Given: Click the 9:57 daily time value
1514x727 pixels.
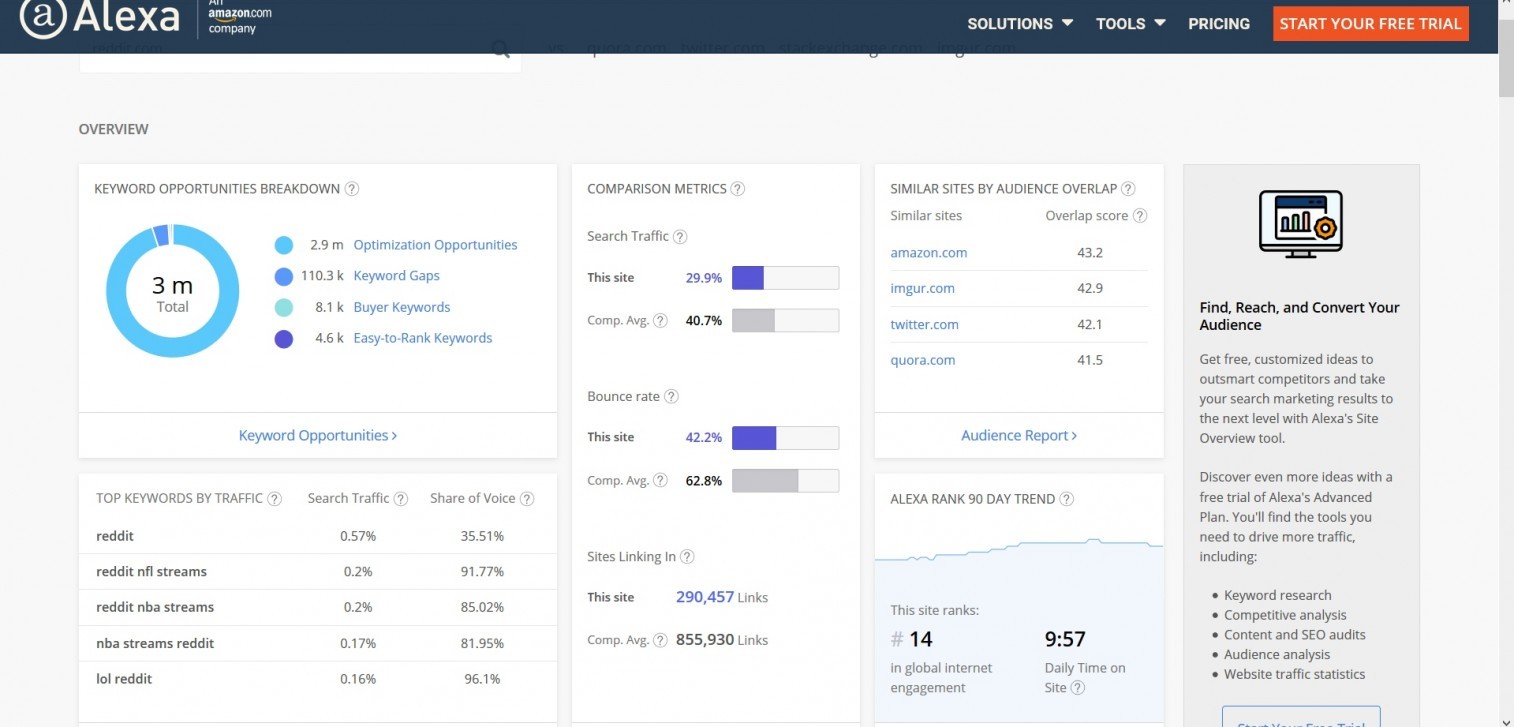Looking at the screenshot, I should pyautogui.click(x=1065, y=639).
